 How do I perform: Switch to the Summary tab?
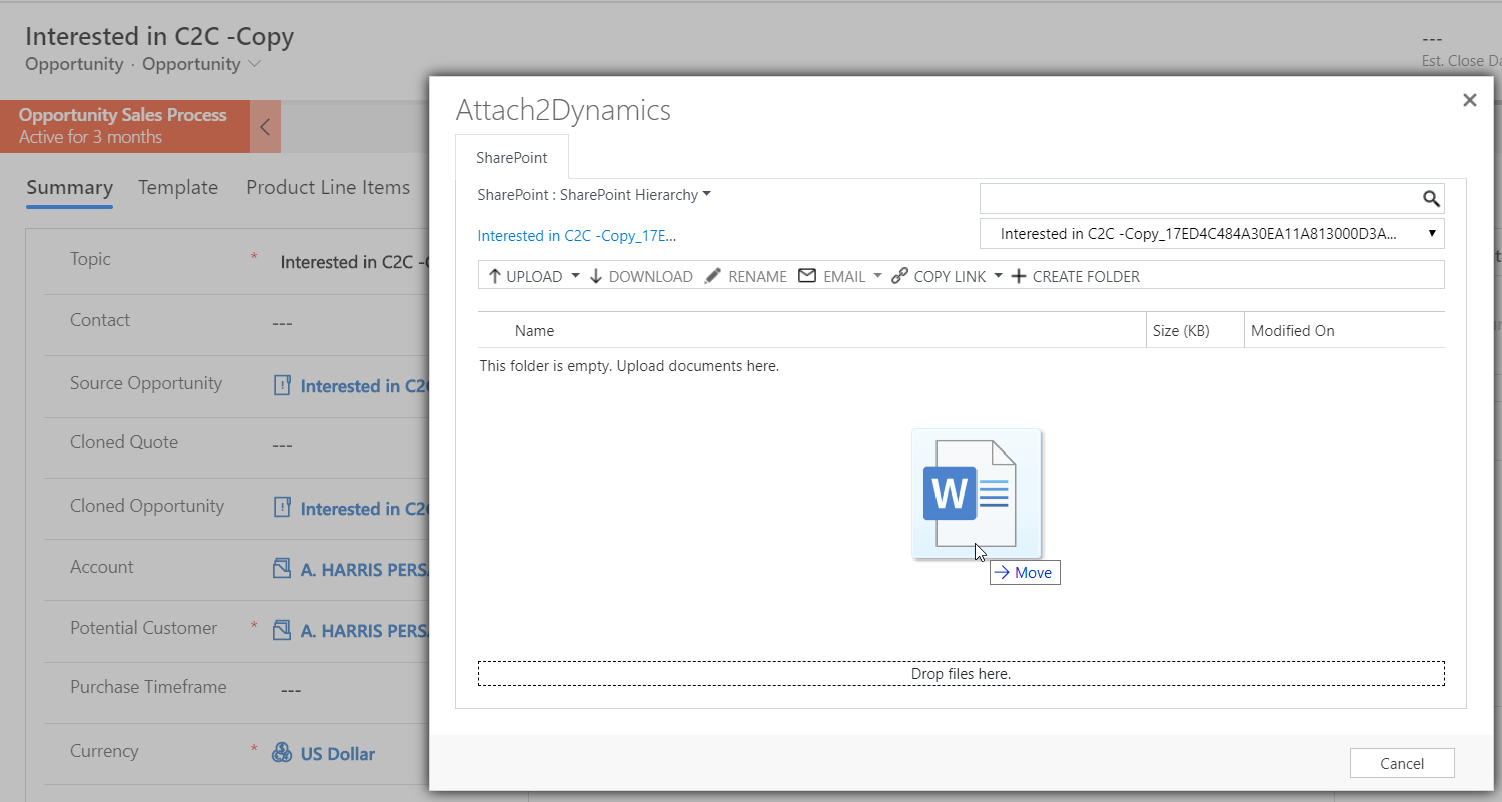69,187
